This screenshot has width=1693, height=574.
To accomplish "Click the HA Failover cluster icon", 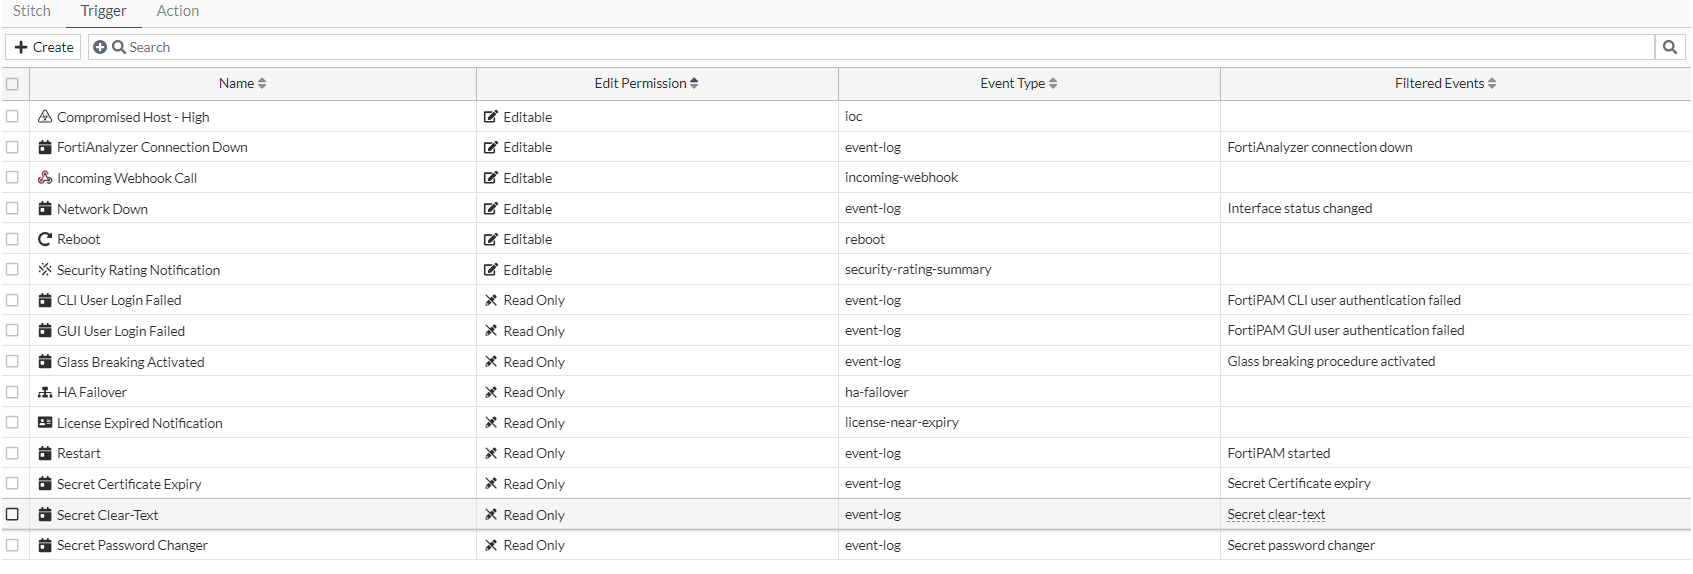I will [45, 392].
